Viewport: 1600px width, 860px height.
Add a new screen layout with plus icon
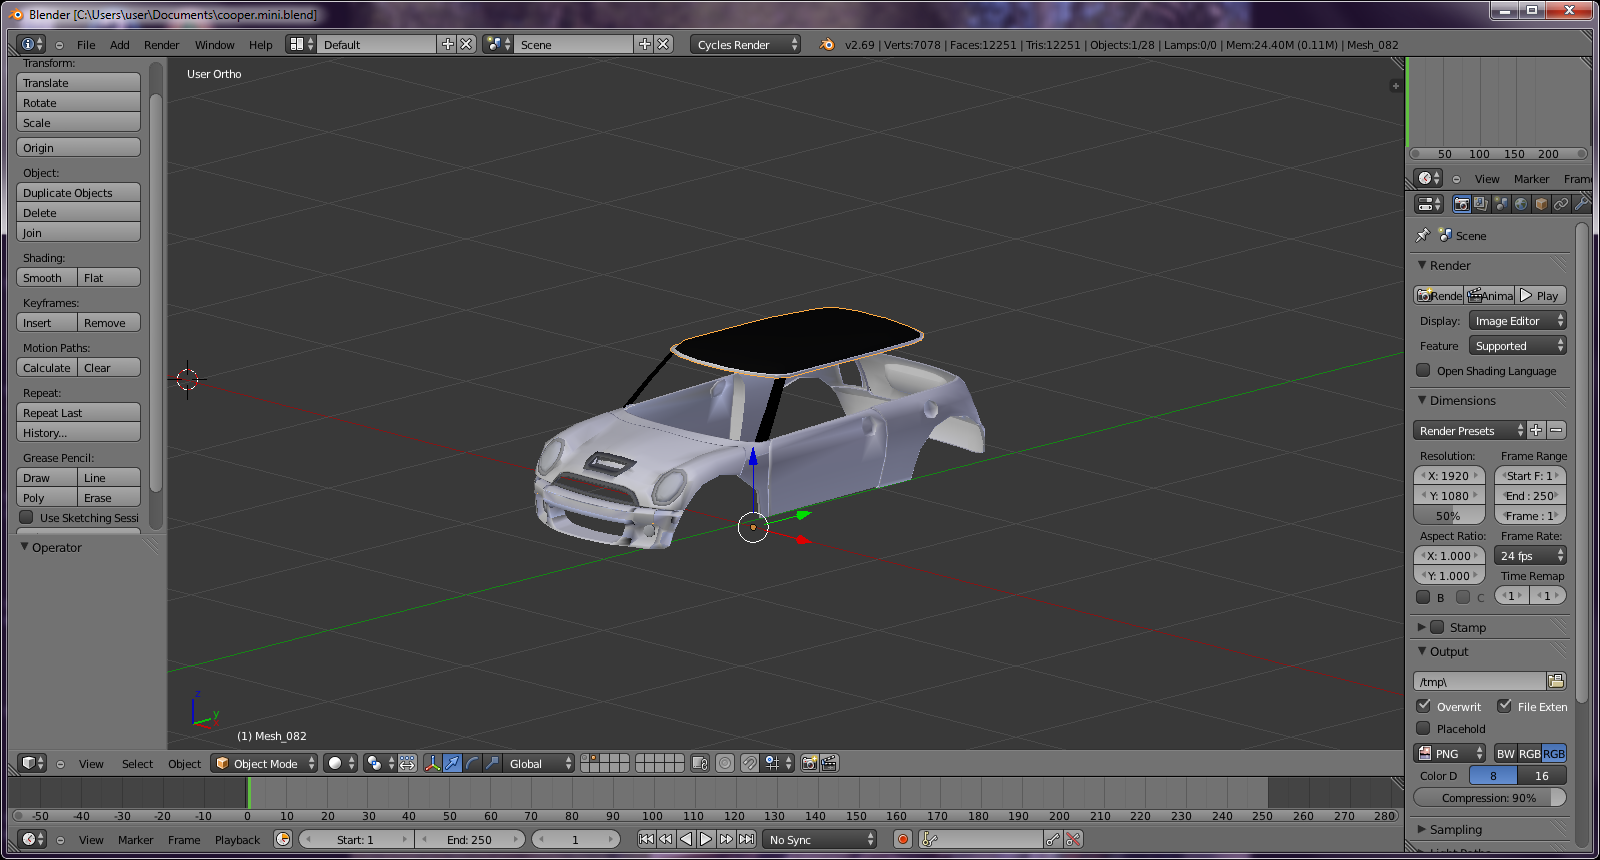(x=448, y=44)
